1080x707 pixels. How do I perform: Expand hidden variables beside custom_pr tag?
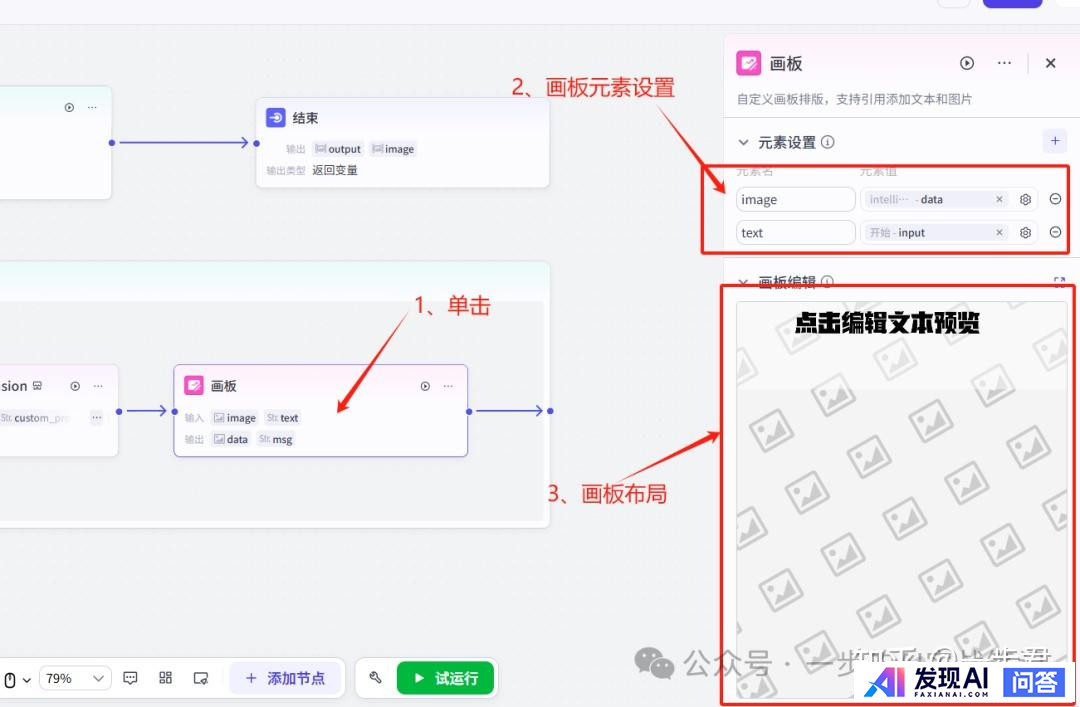pyautogui.click(x=96, y=418)
